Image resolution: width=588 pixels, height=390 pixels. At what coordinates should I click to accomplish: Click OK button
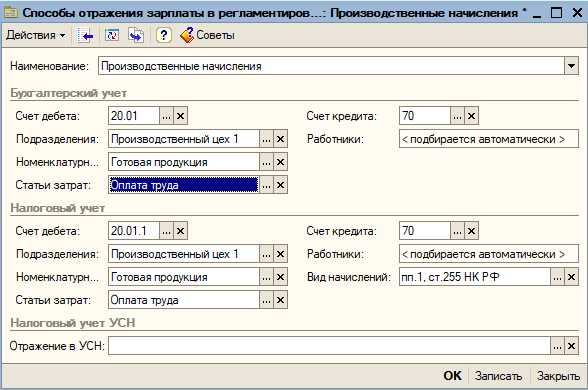click(x=452, y=376)
